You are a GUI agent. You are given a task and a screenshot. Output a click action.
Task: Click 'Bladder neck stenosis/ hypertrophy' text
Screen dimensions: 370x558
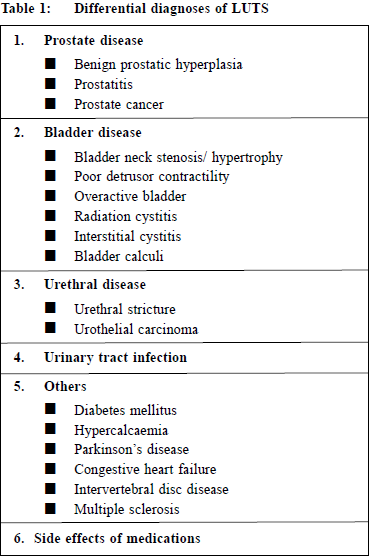tap(178, 157)
